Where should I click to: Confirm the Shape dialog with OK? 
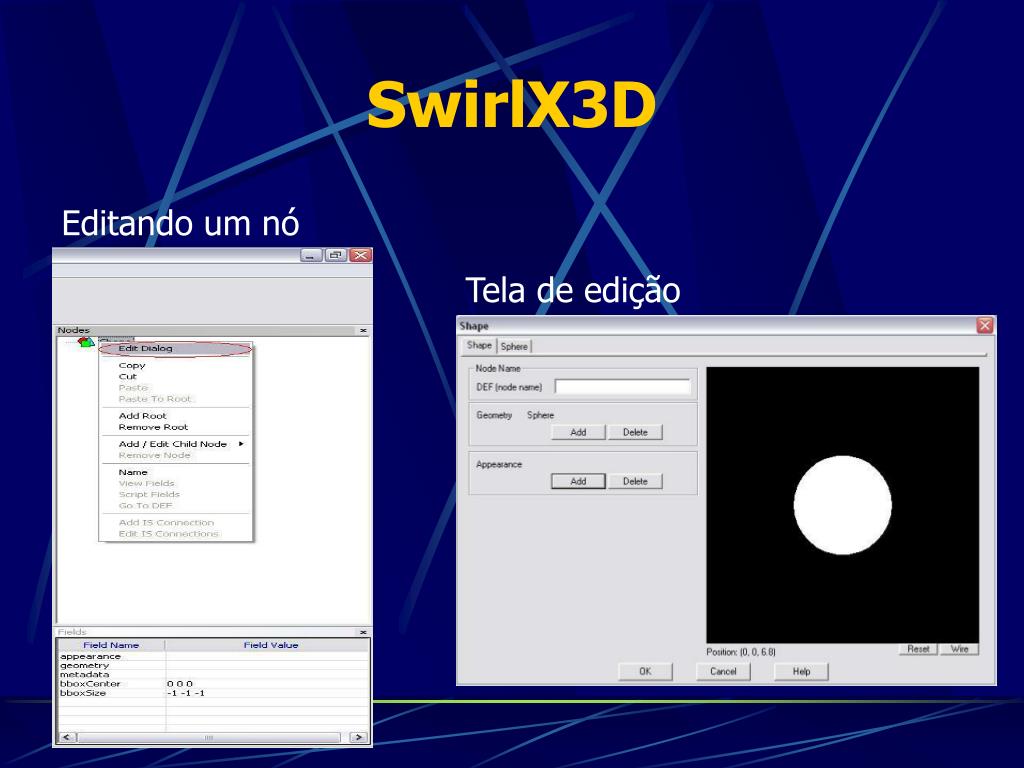[x=645, y=671]
